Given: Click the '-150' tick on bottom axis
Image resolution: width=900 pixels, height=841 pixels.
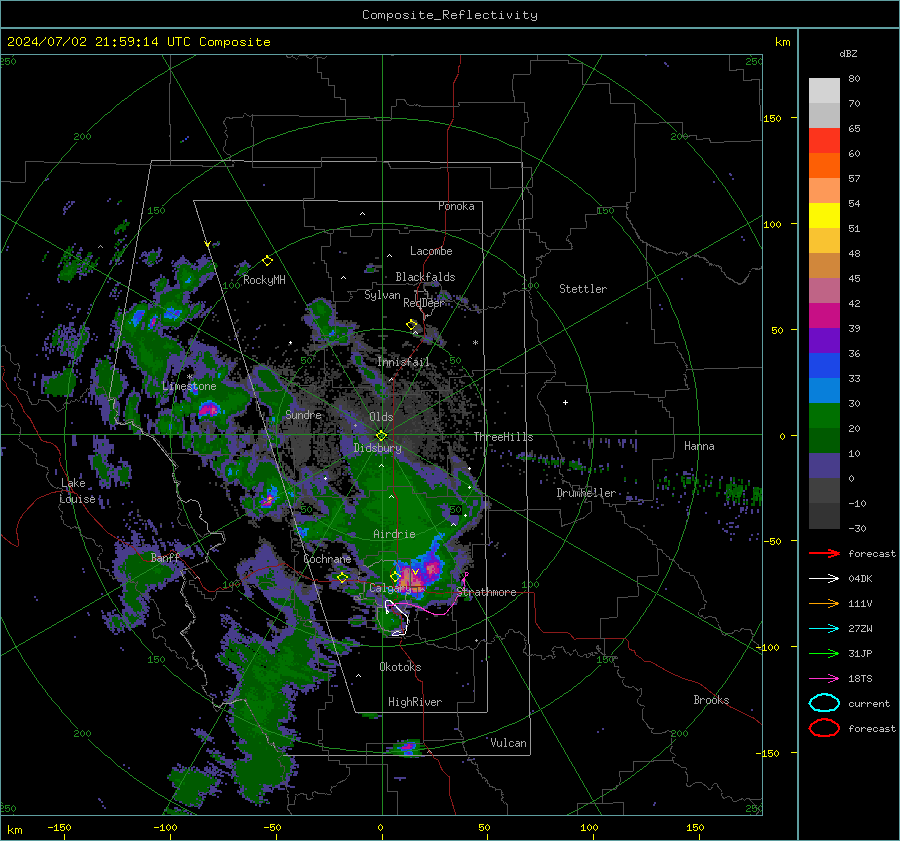Looking at the screenshot, I should coord(59,828).
